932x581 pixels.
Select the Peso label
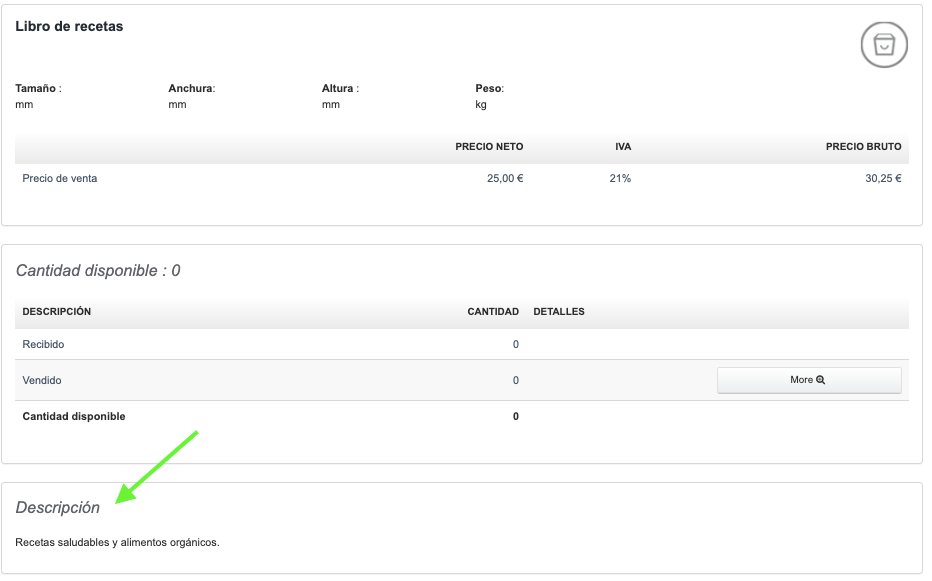click(x=489, y=88)
